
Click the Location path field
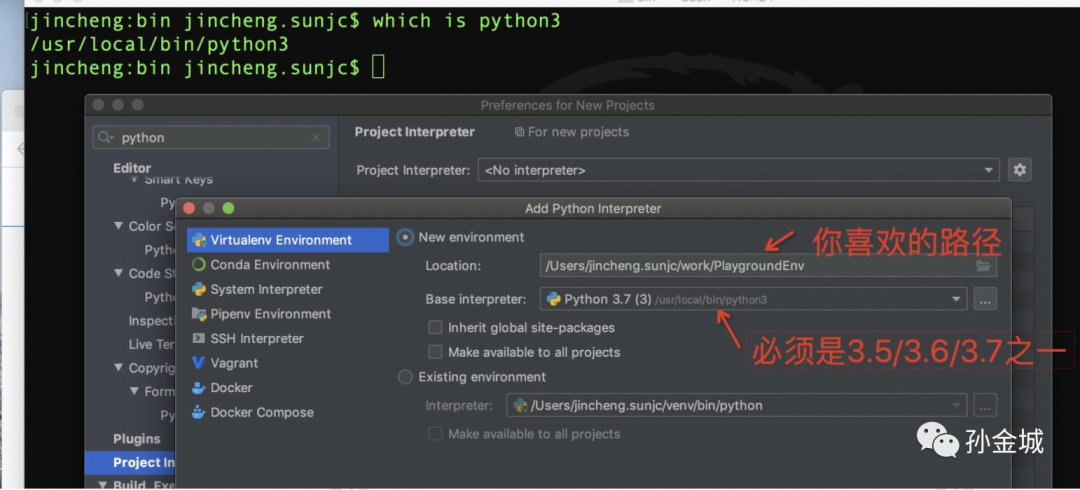tap(768, 266)
